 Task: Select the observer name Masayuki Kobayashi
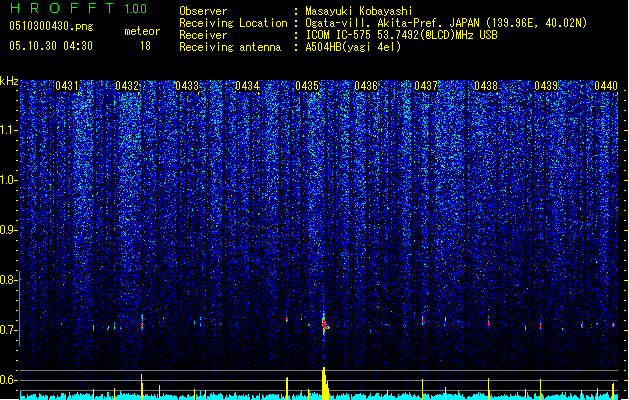(359, 11)
